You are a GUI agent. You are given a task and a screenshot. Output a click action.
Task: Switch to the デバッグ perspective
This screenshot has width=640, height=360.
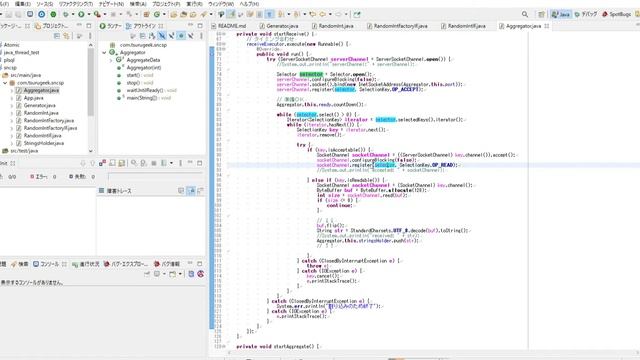pos(586,14)
